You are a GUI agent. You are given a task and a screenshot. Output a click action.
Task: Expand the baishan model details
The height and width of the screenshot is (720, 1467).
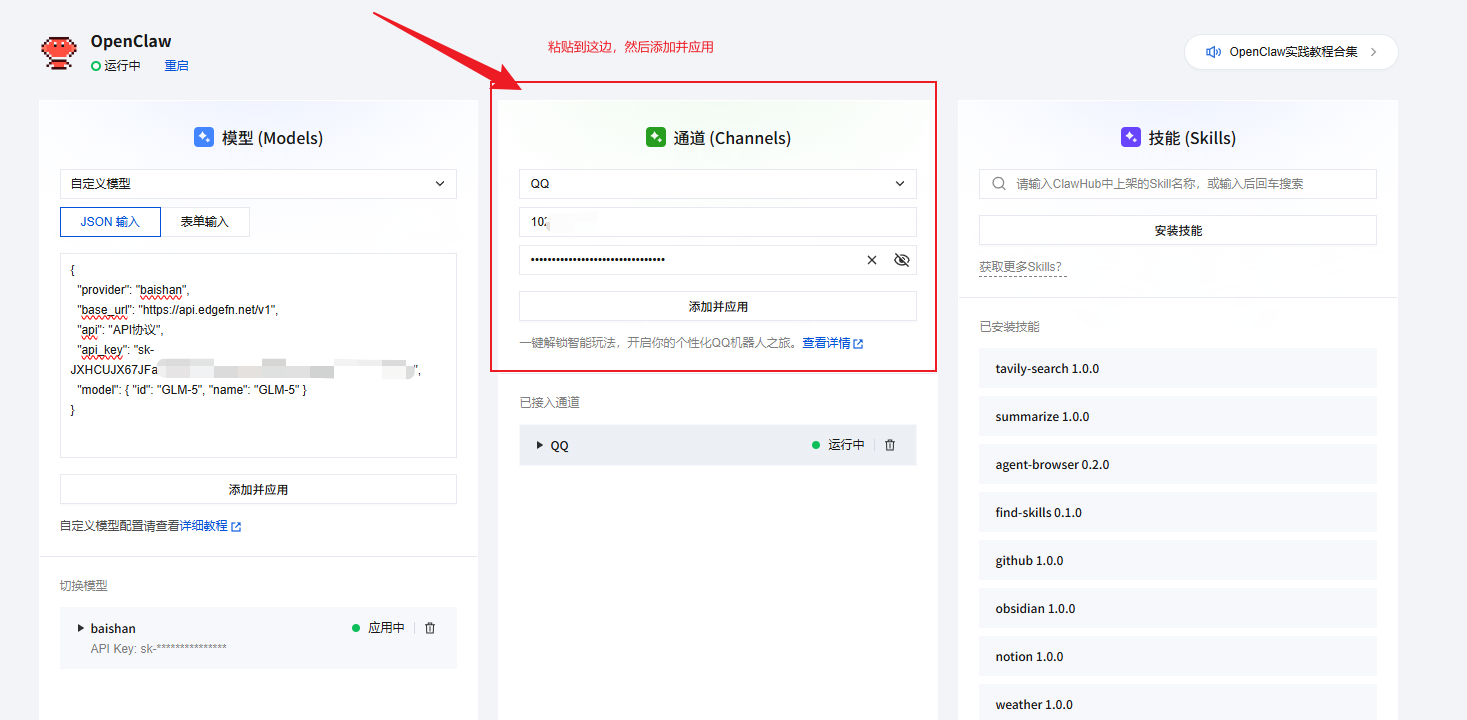(x=81, y=628)
